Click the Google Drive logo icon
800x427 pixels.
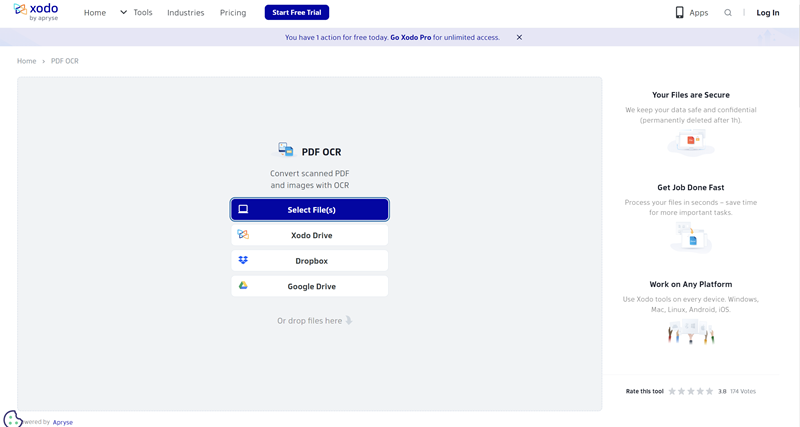243,286
